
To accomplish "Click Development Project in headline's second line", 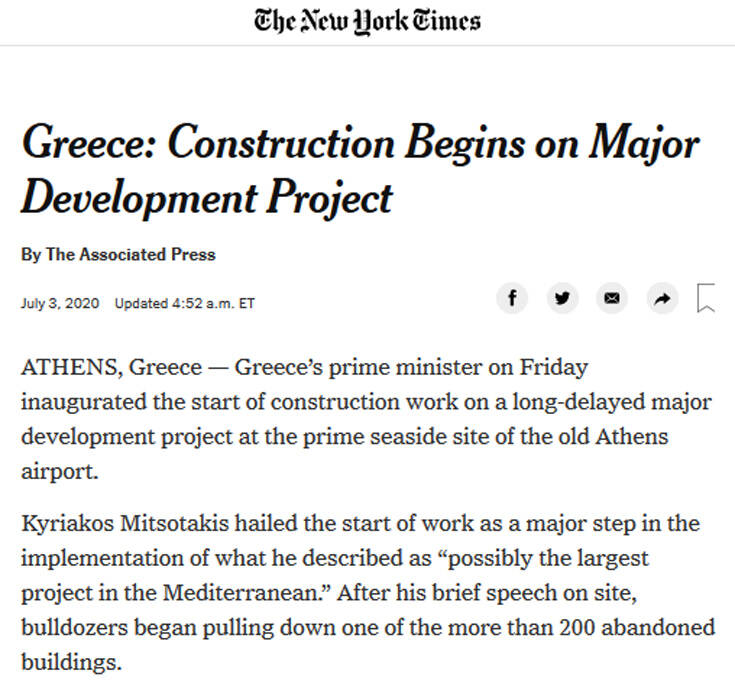I will click(207, 198).
